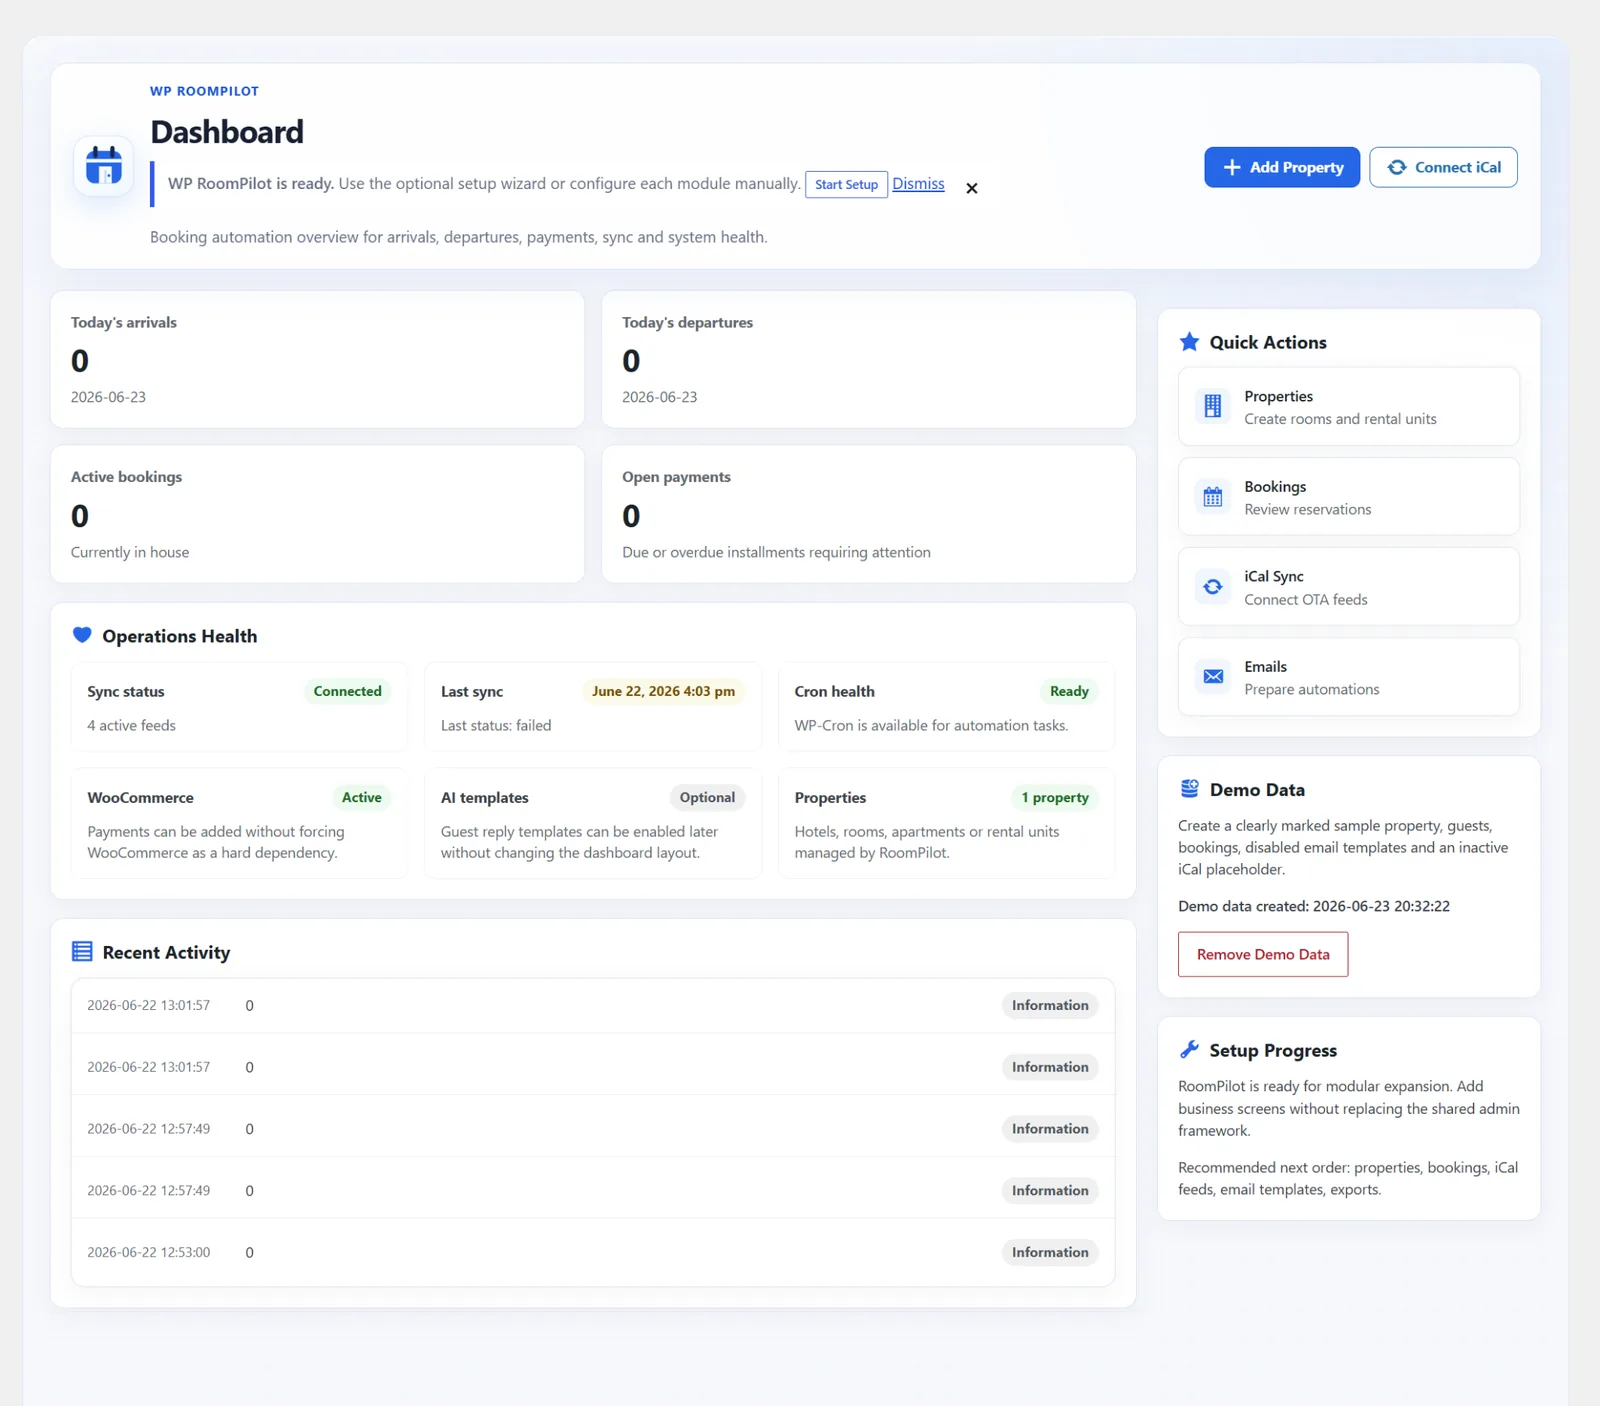Click the Sync status health tile
This screenshot has width=1600, height=1406.
coord(239,707)
